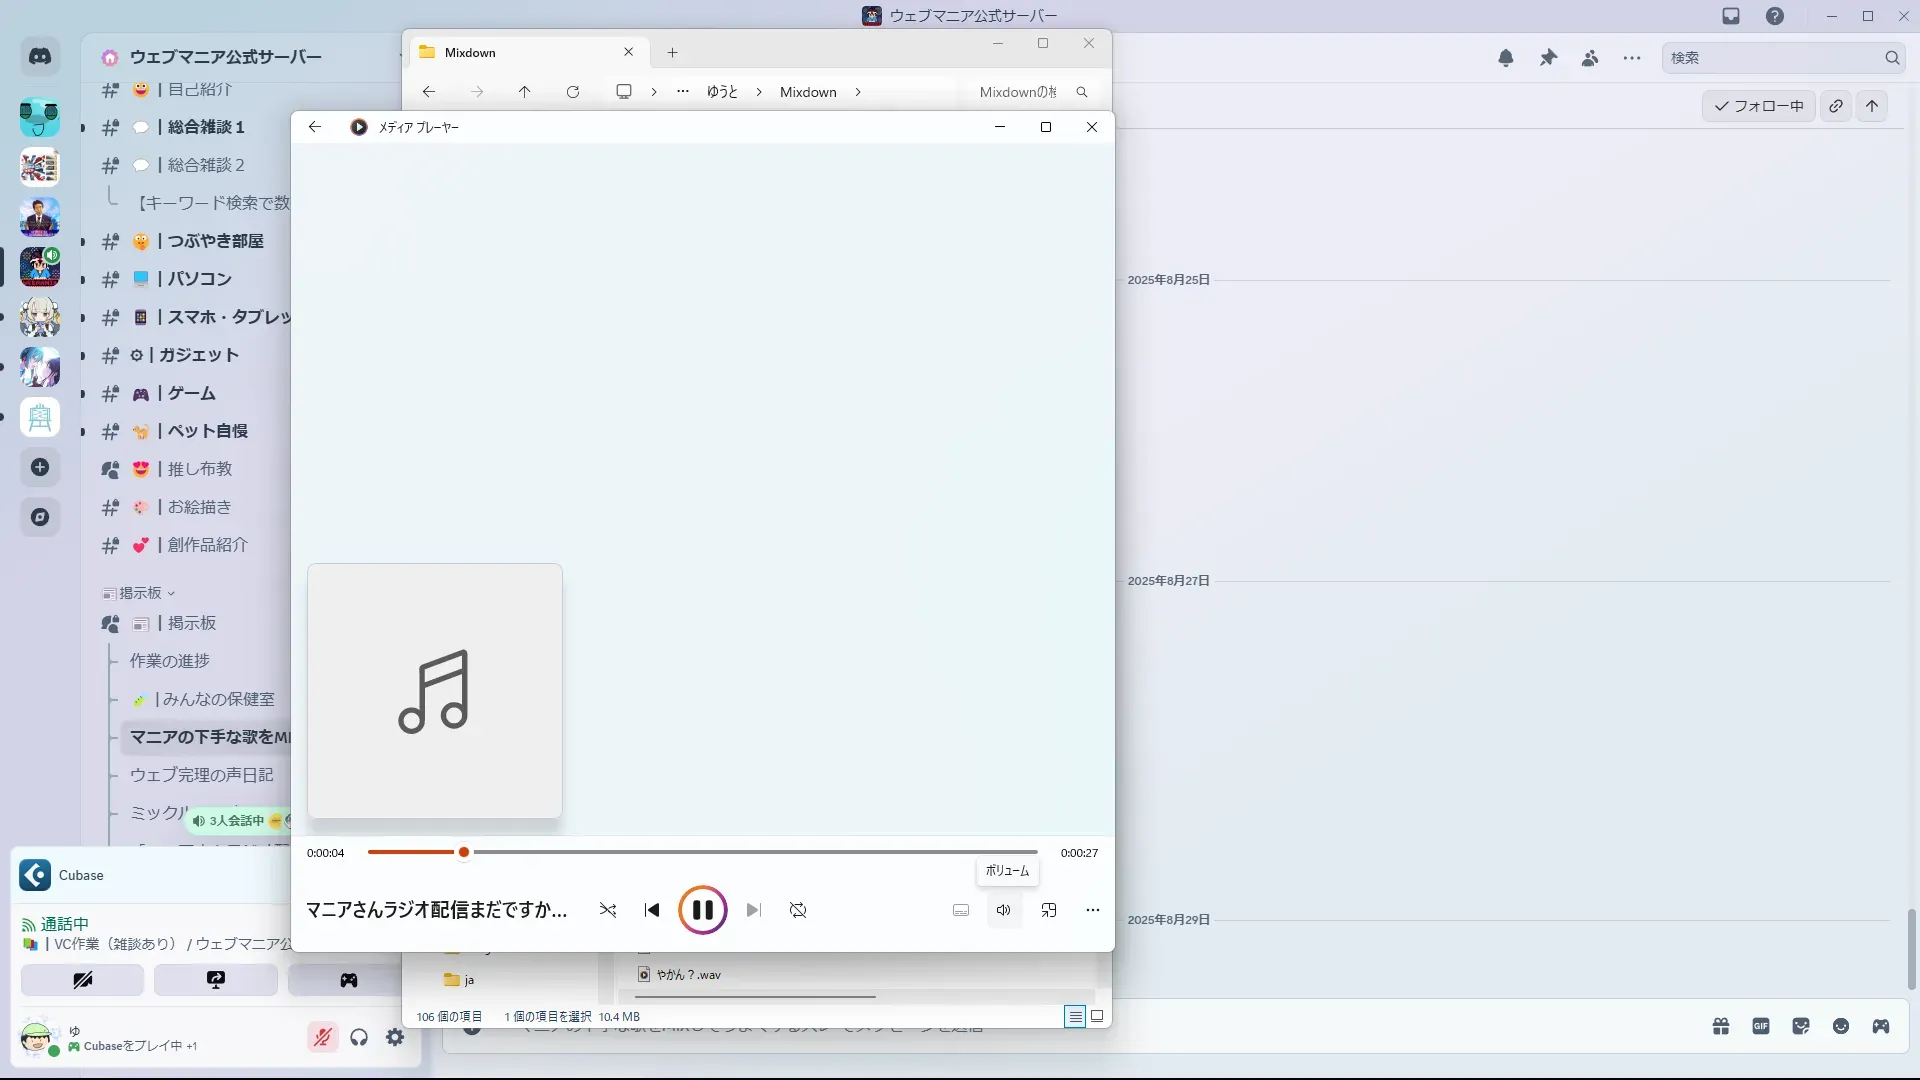Select the 作業の進捗 thread
The image size is (1920, 1080).
pos(170,661)
